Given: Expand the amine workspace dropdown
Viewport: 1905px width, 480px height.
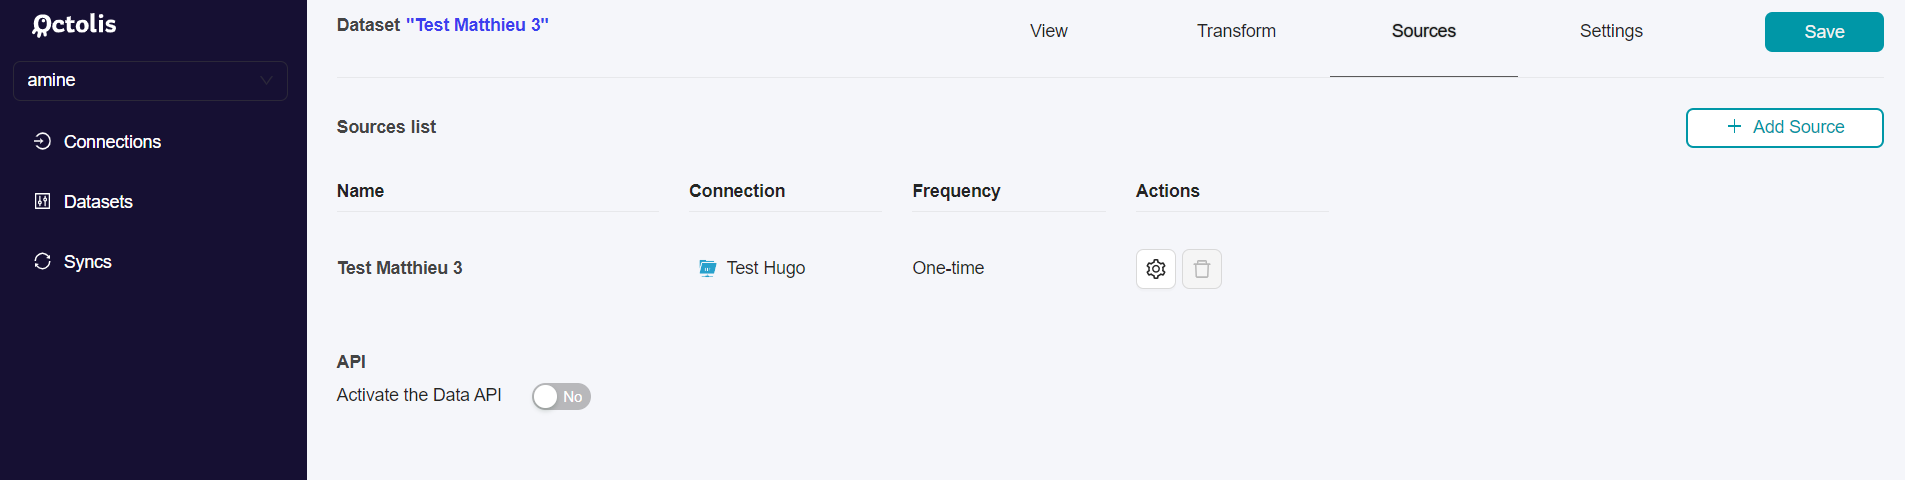Looking at the screenshot, I should click(x=150, y=80).
